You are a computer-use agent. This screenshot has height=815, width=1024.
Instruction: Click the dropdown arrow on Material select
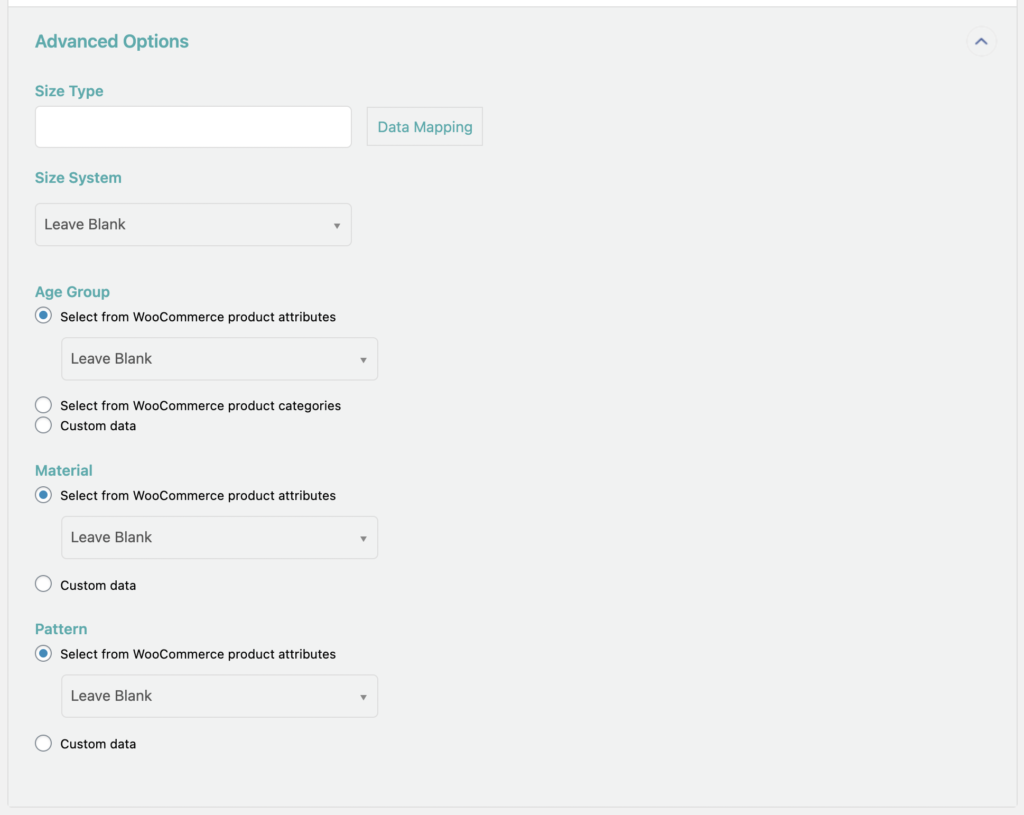(364, 537)
